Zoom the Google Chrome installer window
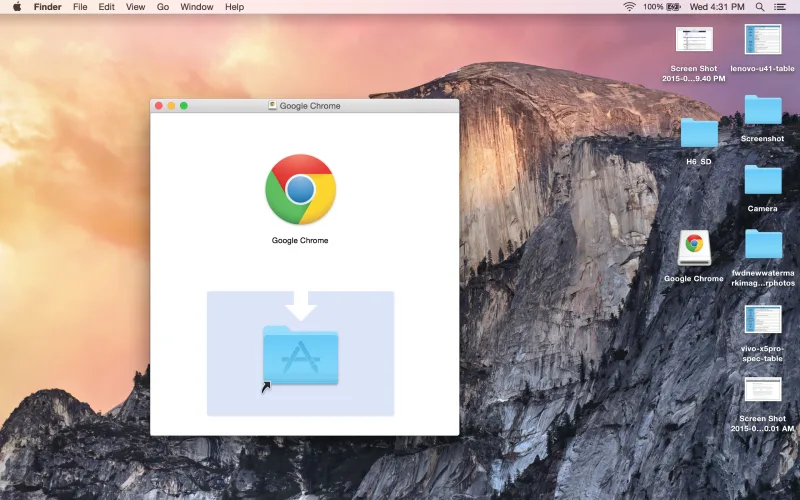The width and height of the screenshot is (800, 500). coord(184,106)
